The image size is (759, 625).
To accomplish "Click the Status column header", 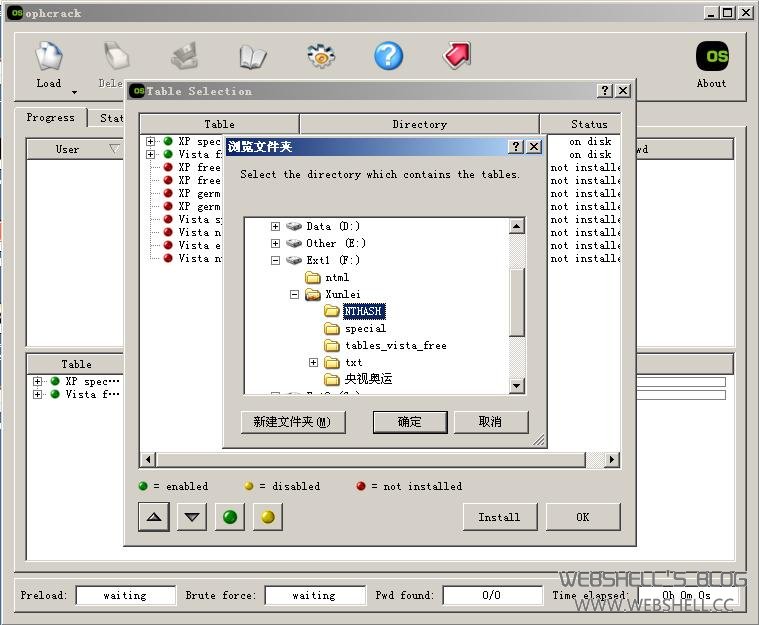I will point(580,124).
